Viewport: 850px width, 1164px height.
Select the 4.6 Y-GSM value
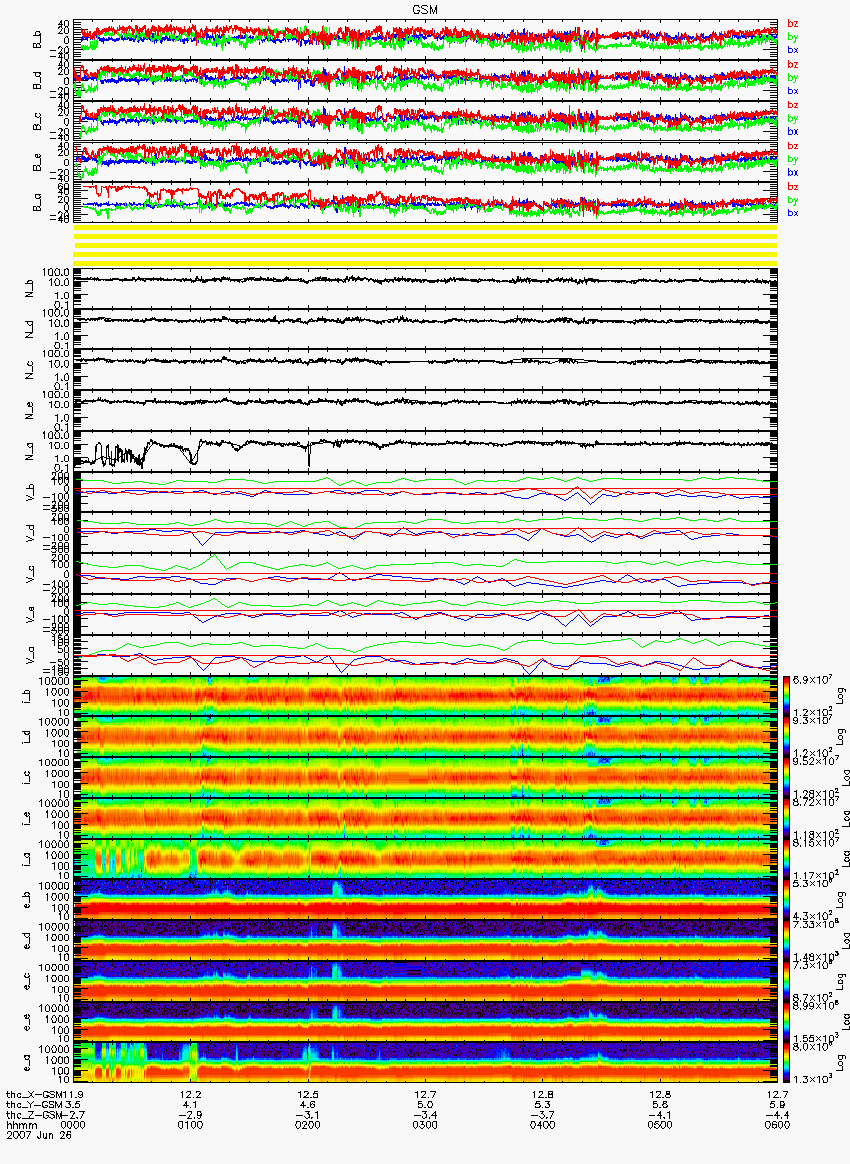tap(308, 1105)
